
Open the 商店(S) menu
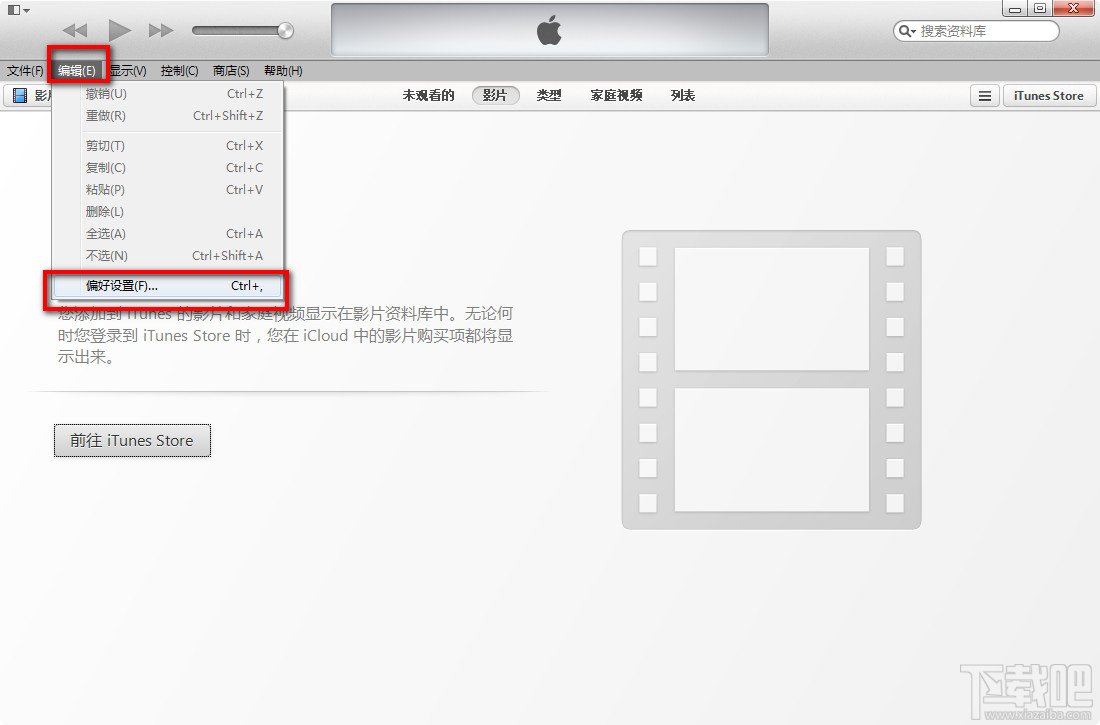click(x=230, y=70)
